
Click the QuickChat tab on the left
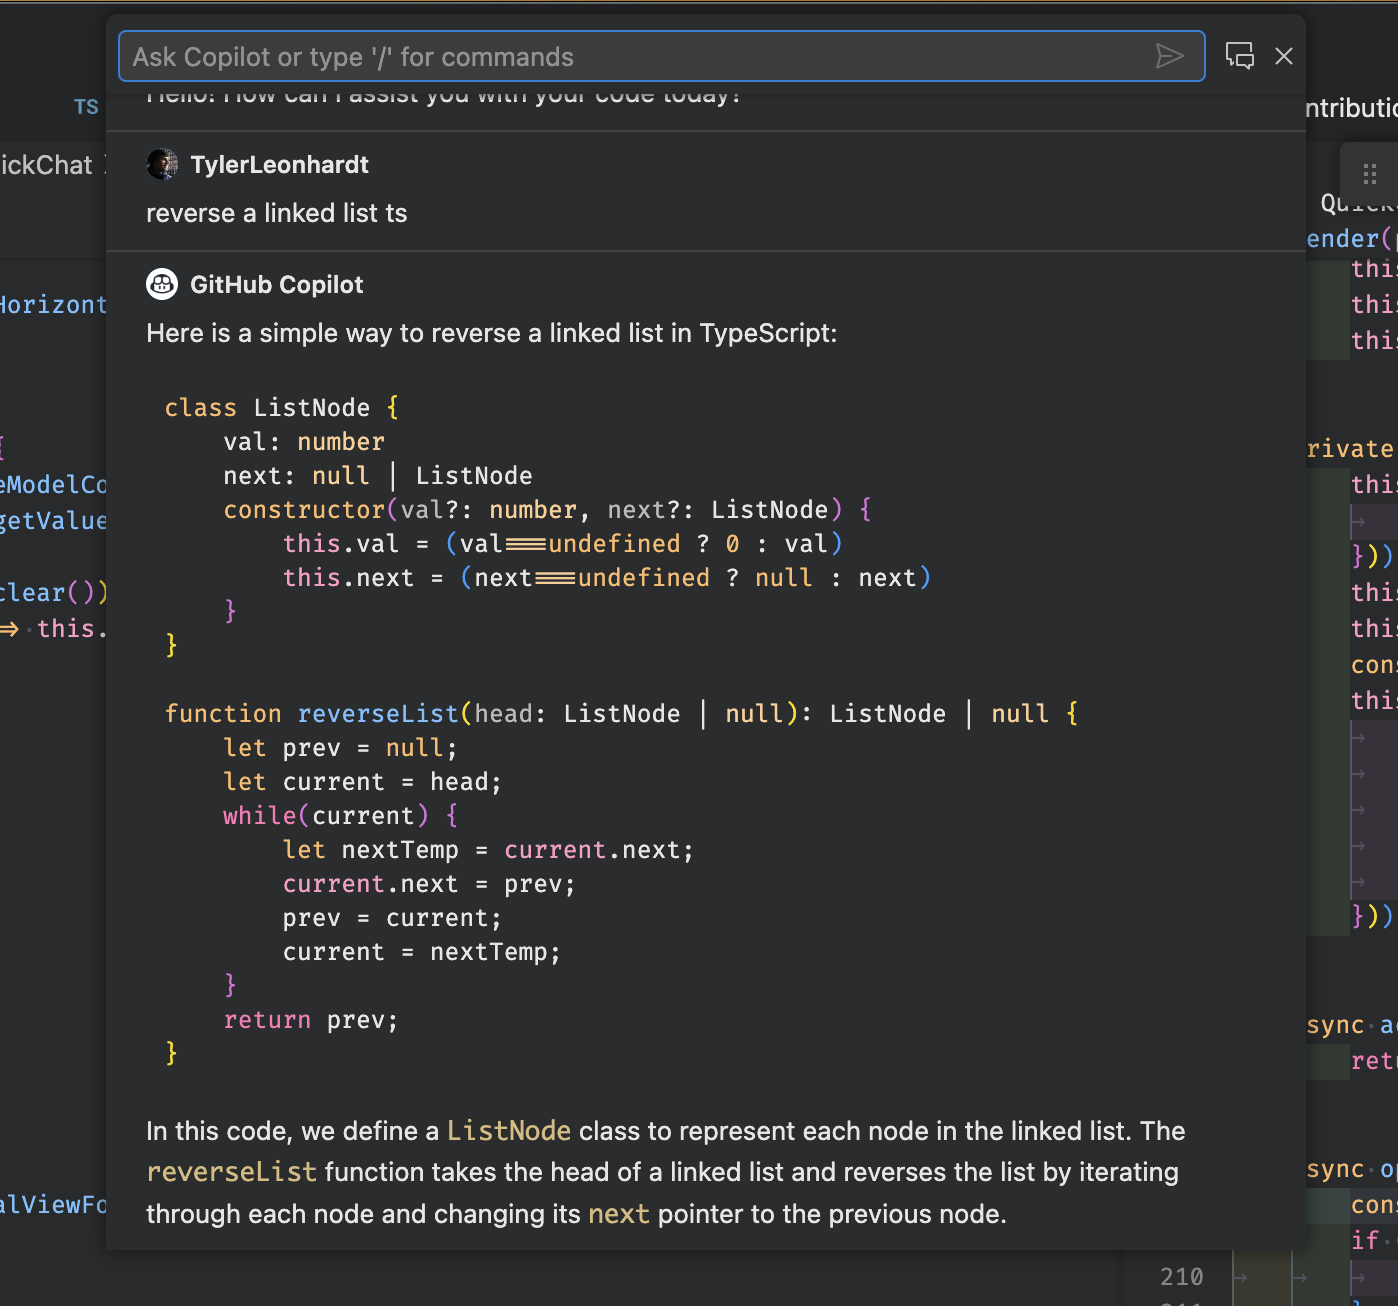45,164
